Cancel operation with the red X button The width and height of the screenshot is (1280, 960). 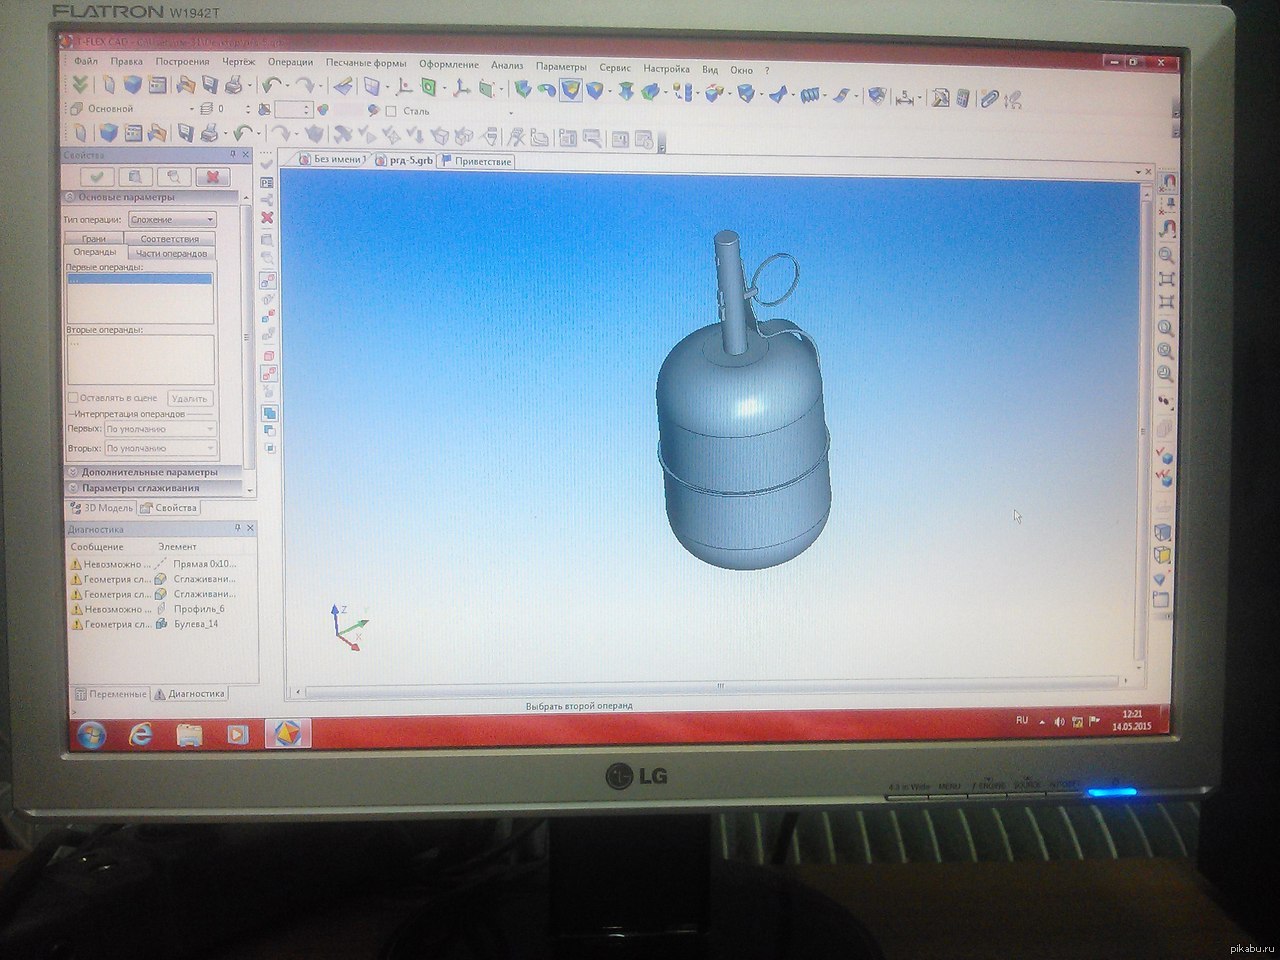[x=212, y=177]
